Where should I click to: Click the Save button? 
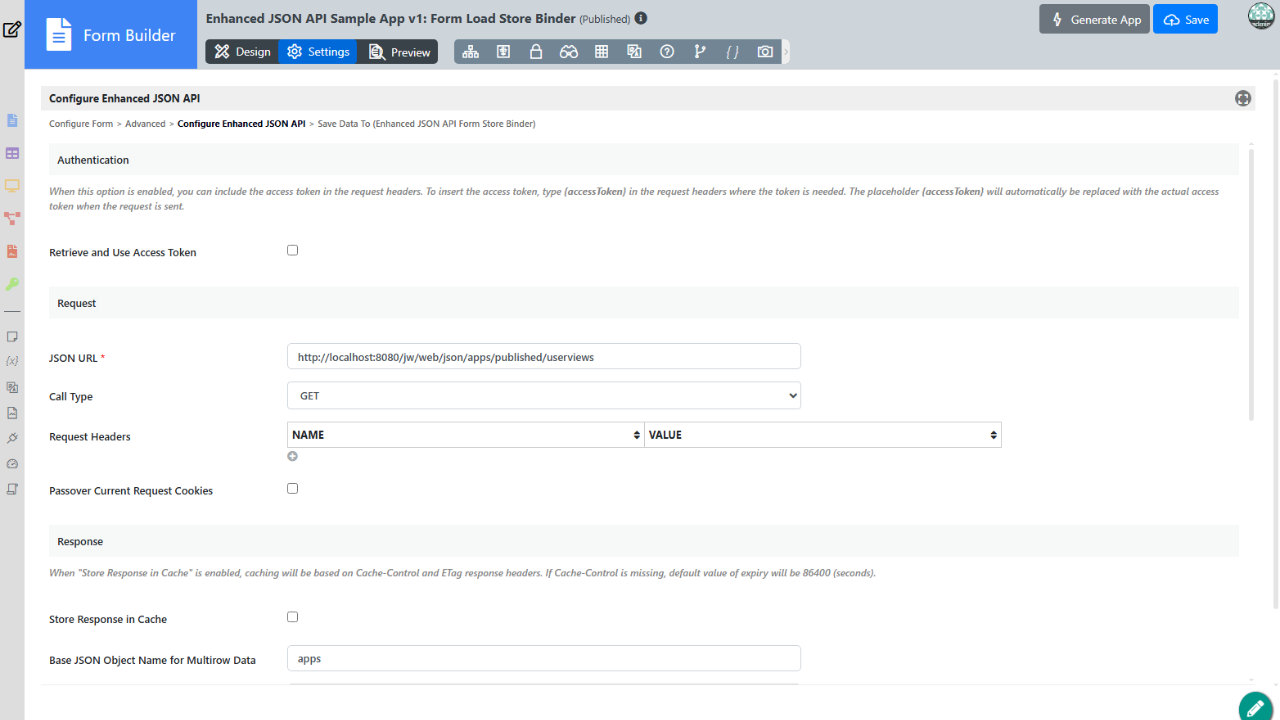[x=1185, y=20]
